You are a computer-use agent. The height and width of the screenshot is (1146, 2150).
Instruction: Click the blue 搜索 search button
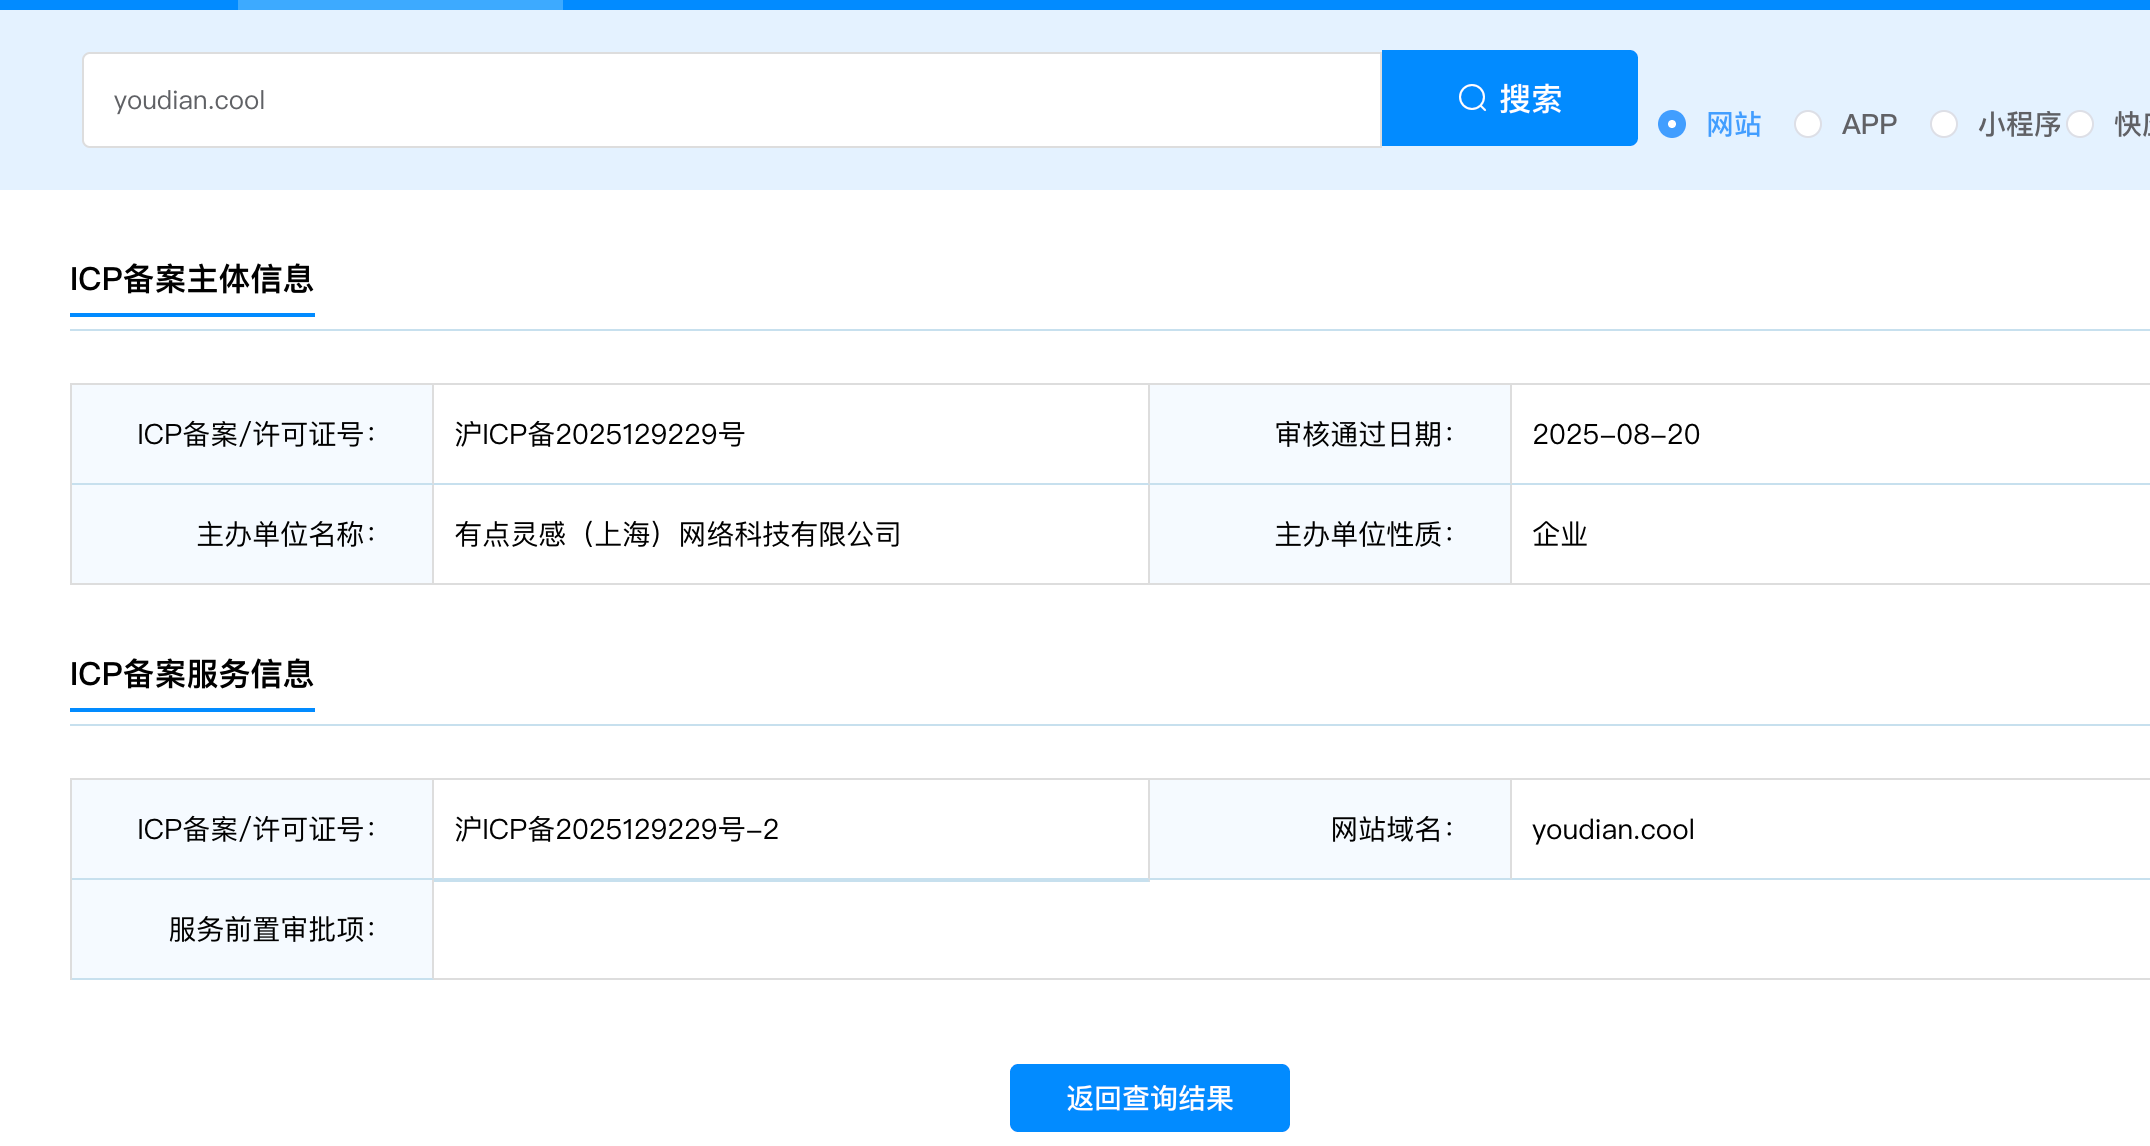click(x=1509, y=98)
